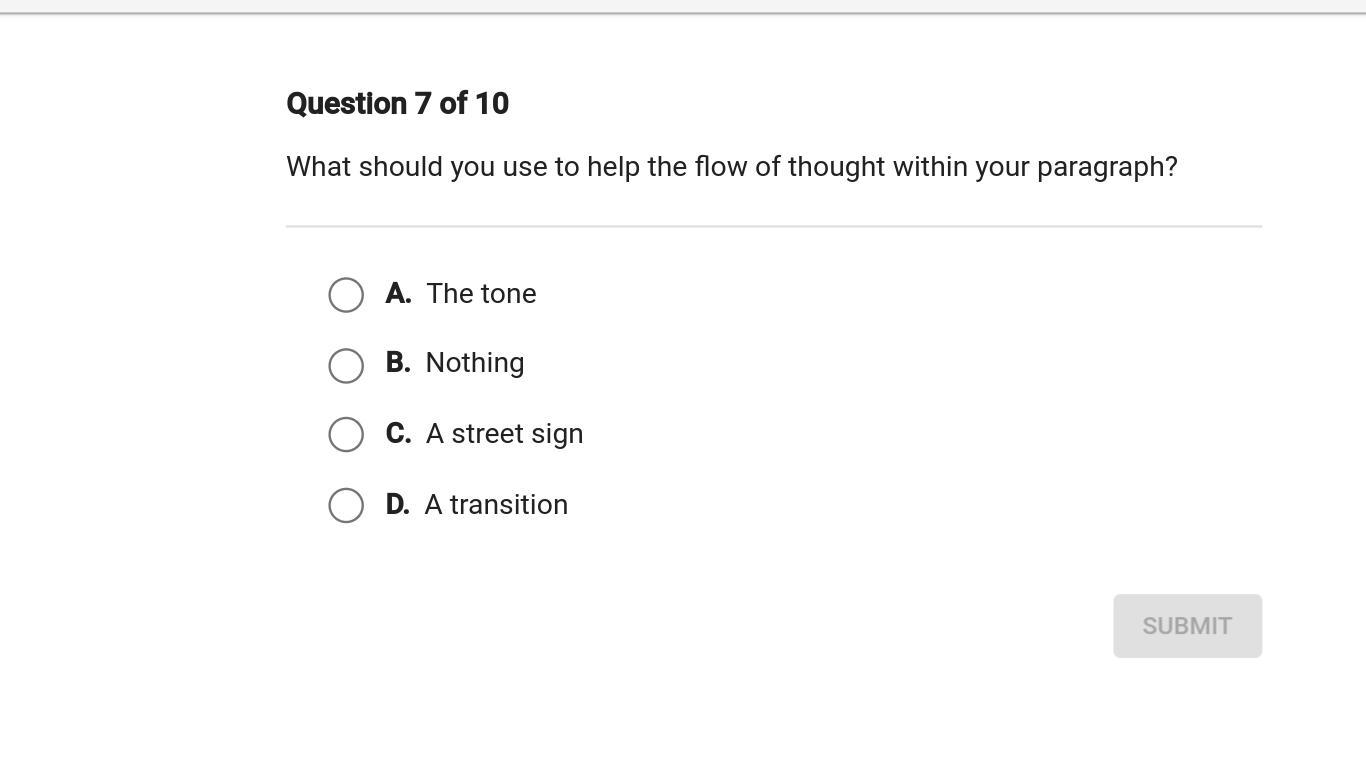
Task: Click the gray bar at page top
Action: click(683, 6)
